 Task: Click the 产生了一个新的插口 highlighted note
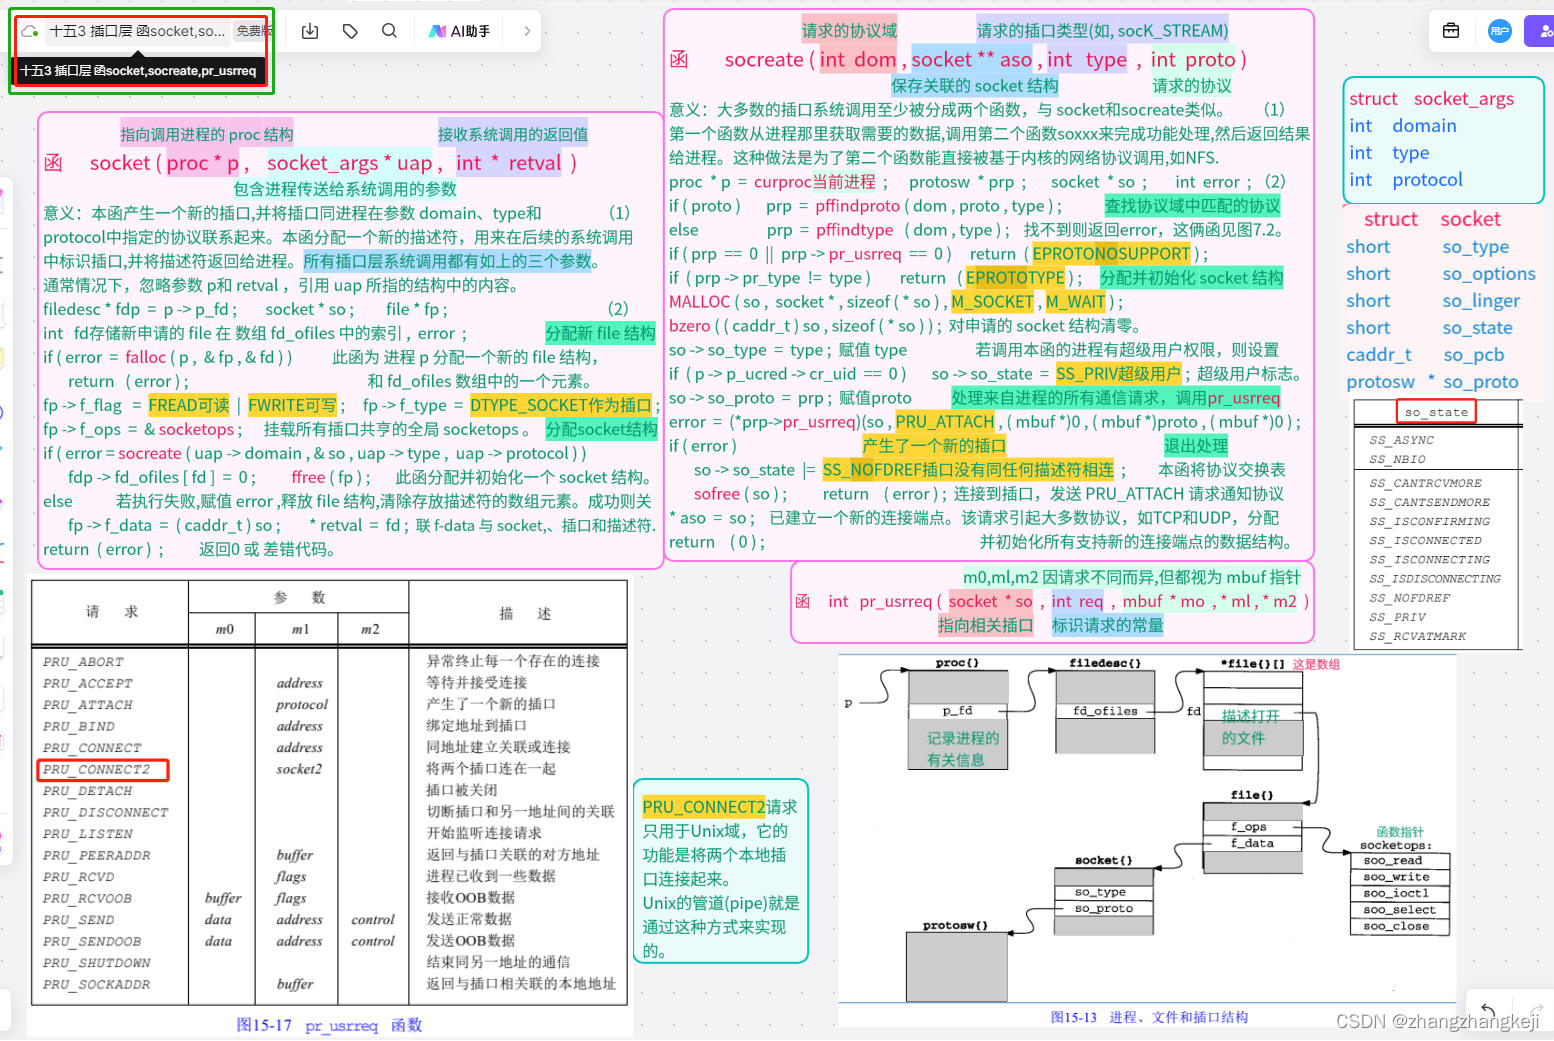point(934,446)
